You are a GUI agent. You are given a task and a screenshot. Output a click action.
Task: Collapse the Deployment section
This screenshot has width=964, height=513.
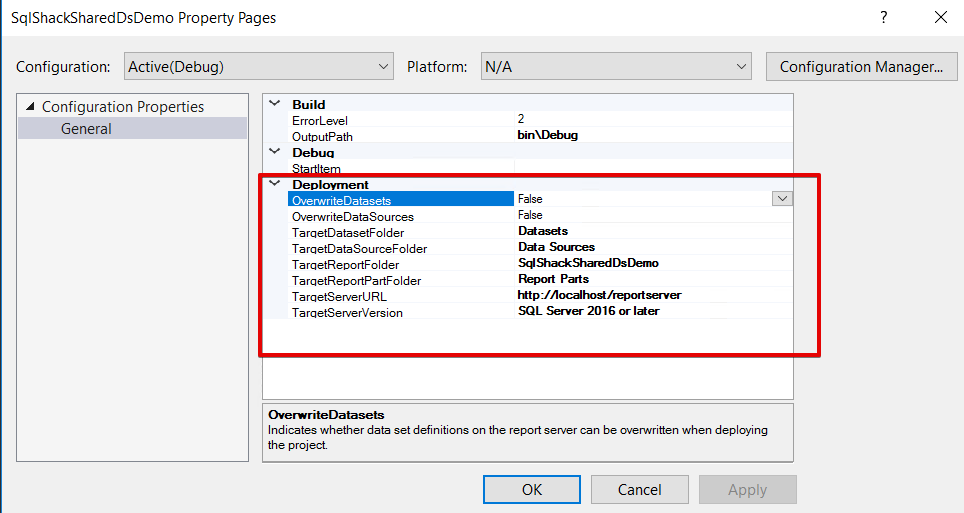point(275,184)
